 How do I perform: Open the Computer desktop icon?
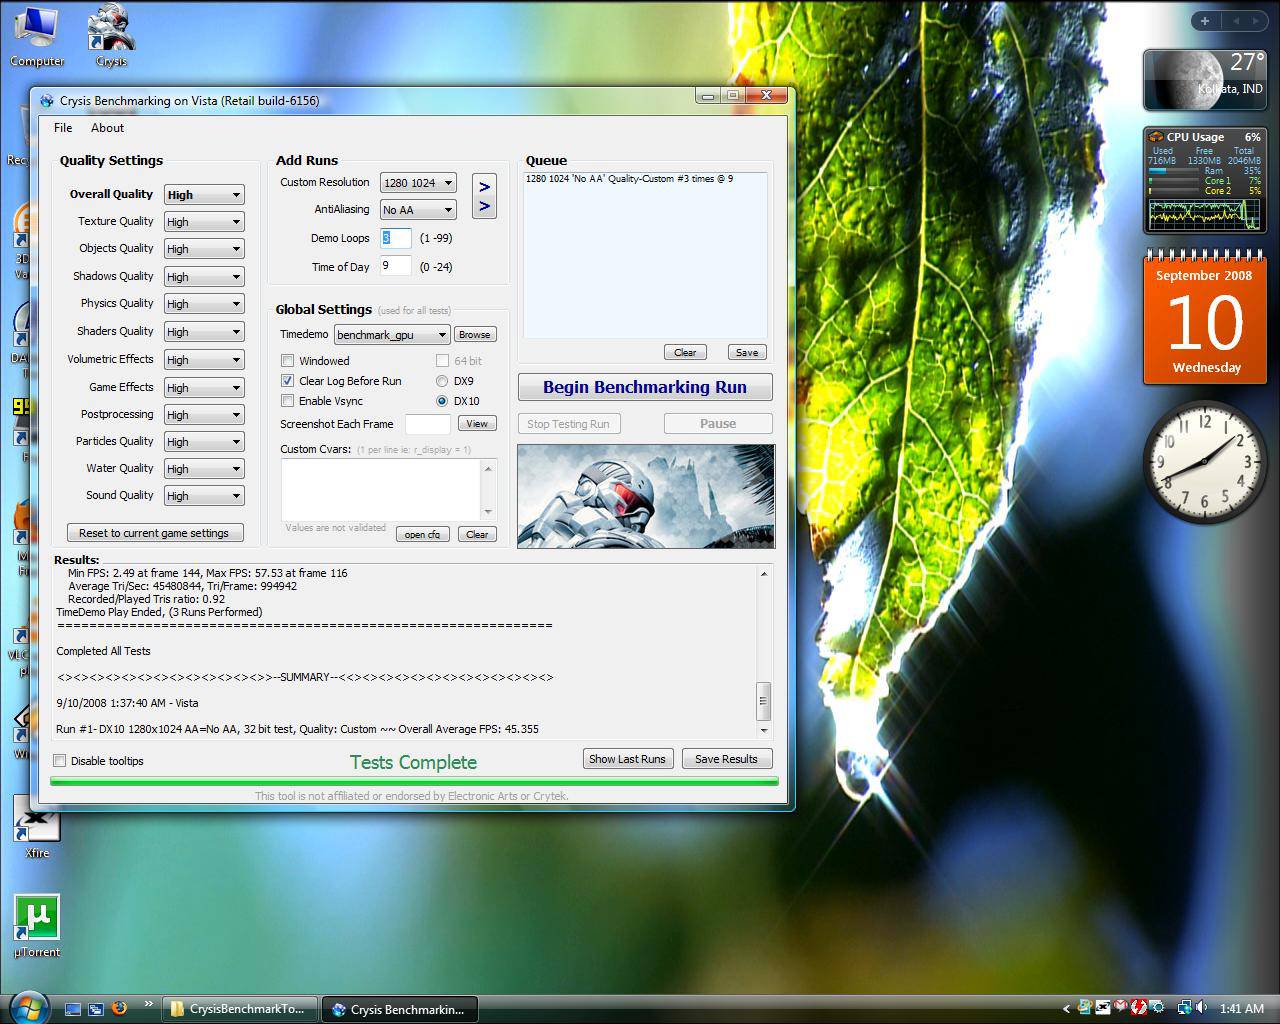[x=37, y=36]
